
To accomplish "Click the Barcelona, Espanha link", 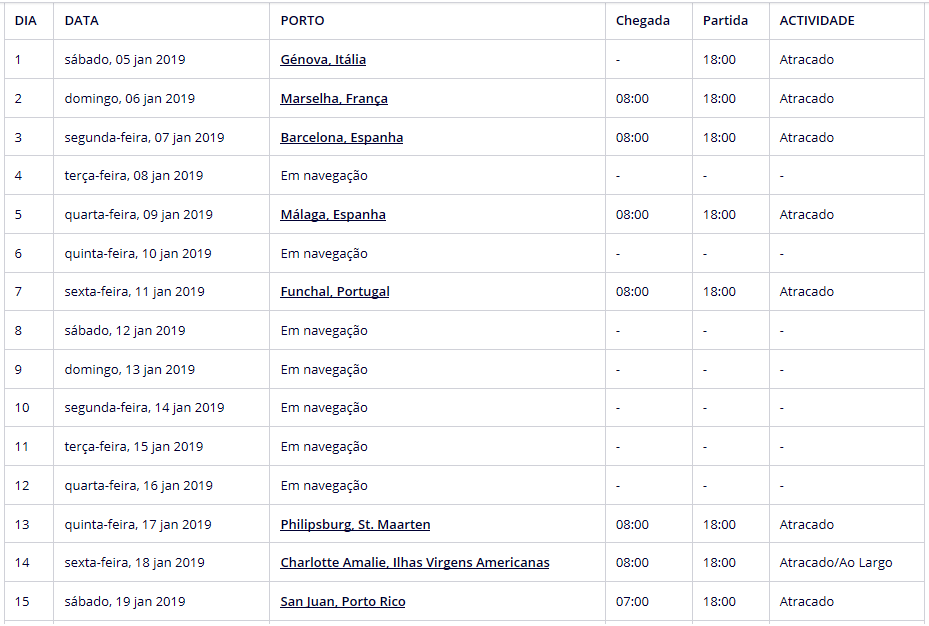I will point(341,138).
